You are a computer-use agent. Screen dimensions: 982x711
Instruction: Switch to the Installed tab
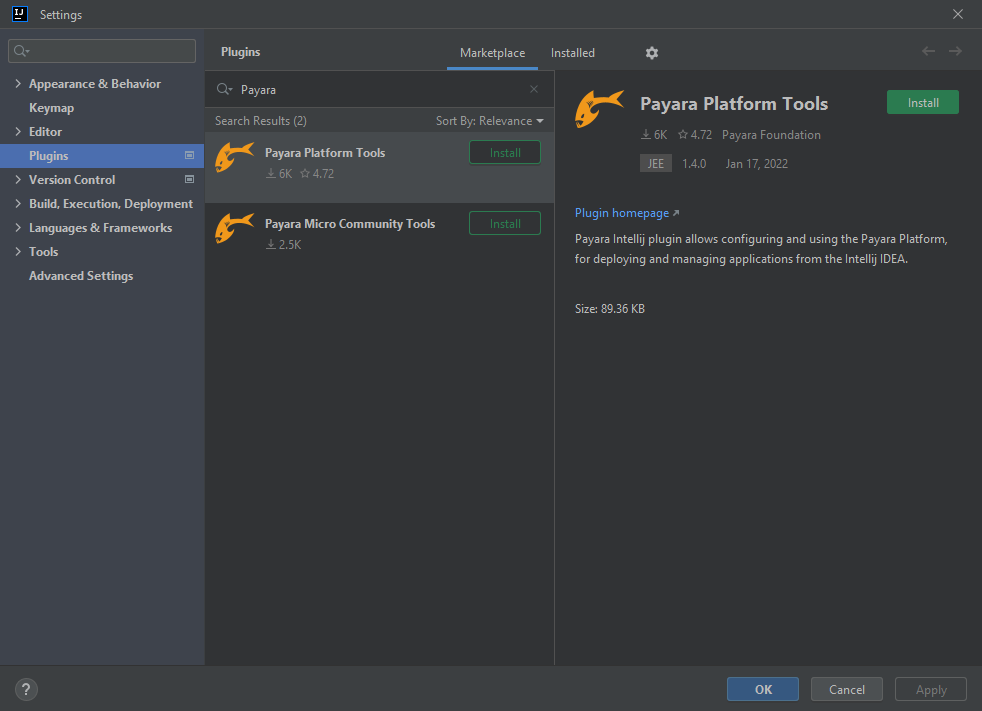click(572, 52)
